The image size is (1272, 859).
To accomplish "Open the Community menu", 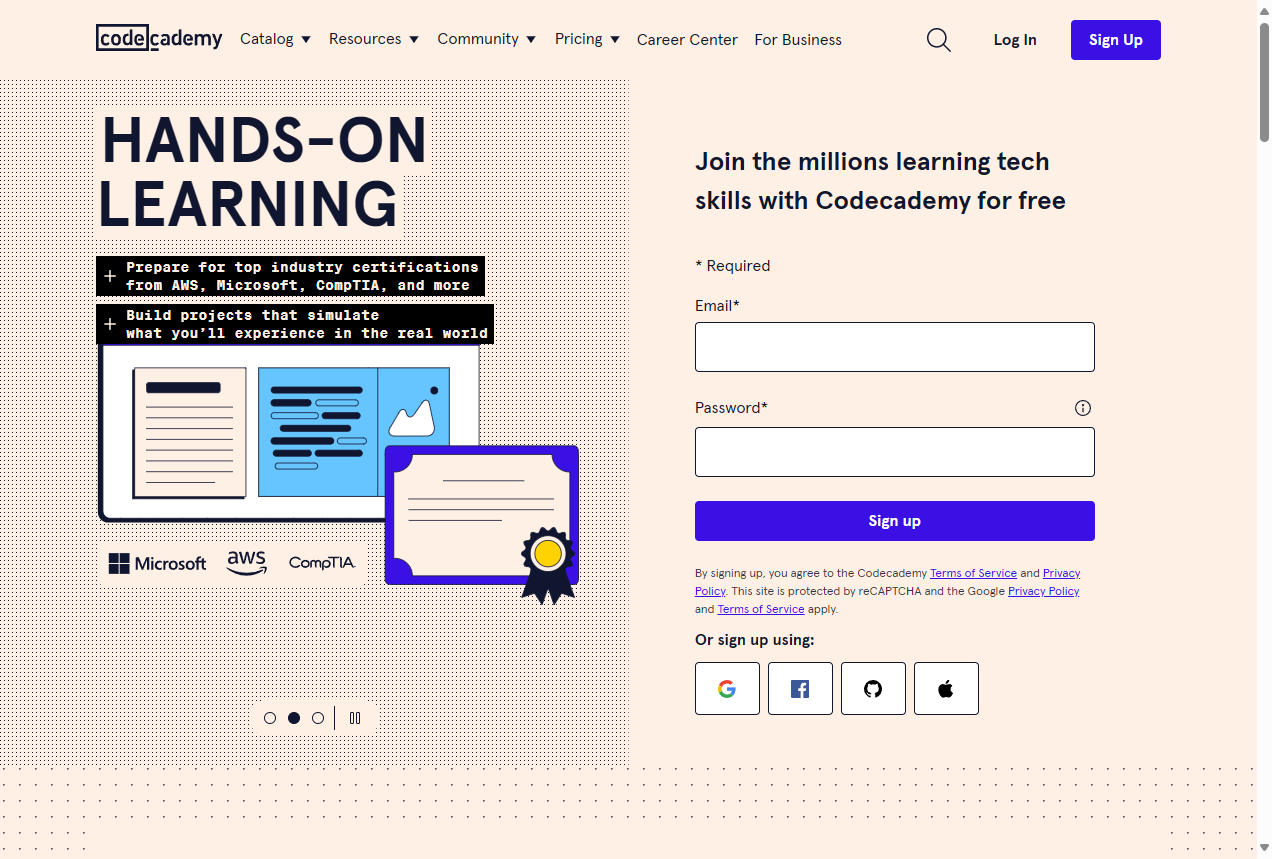I will [x=486, y=39].
